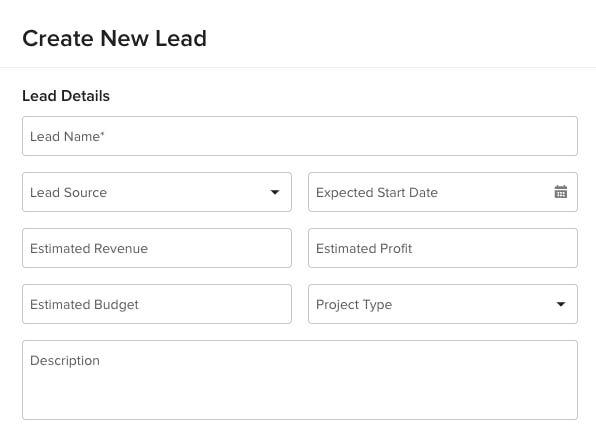Focus the Lead Name input field

(x=300, y=136)
